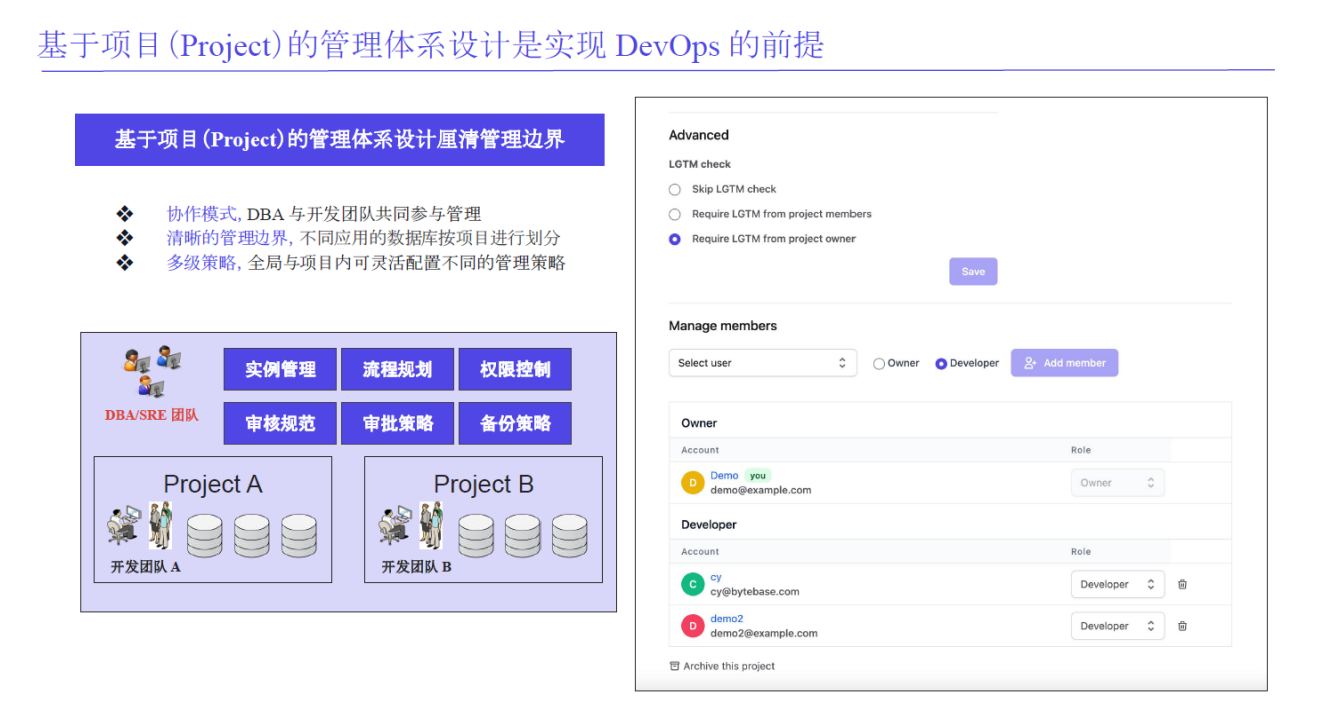Choose the Owner role radio button
Image resolution: width=1330 pixels, height=720 pixels.
879,364
